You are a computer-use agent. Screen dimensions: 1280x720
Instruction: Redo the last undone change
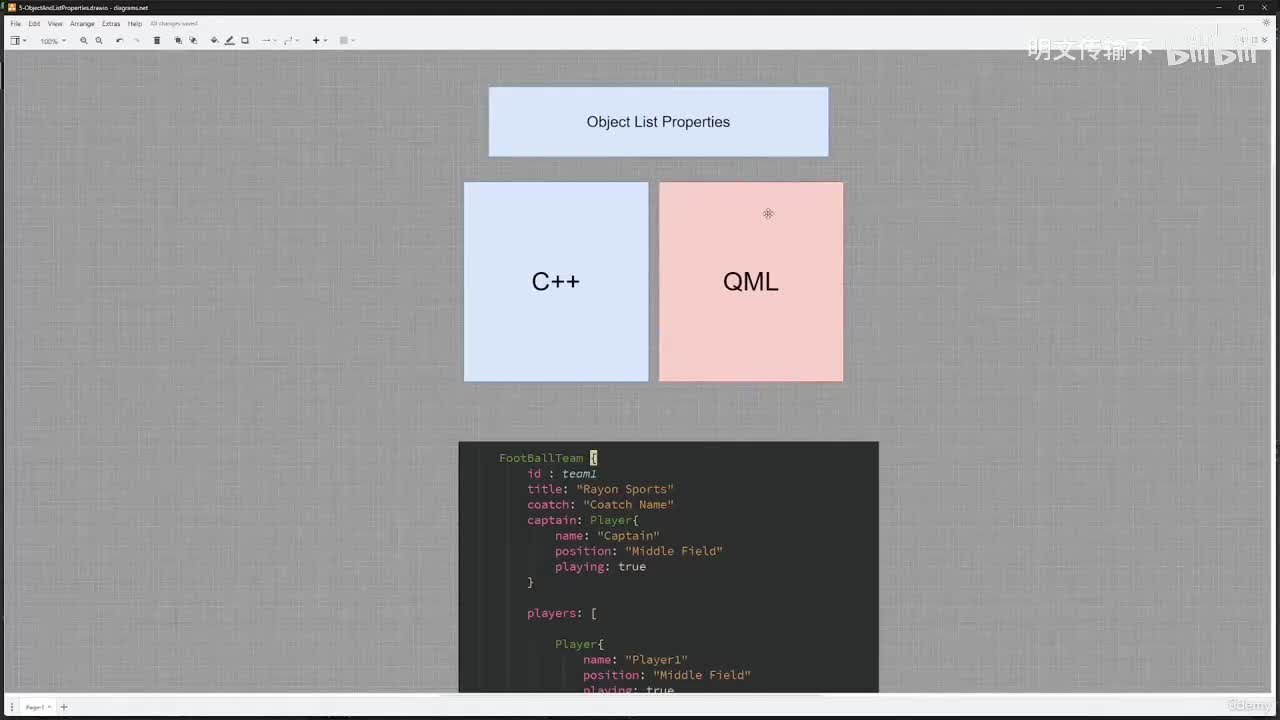point(136,41)
